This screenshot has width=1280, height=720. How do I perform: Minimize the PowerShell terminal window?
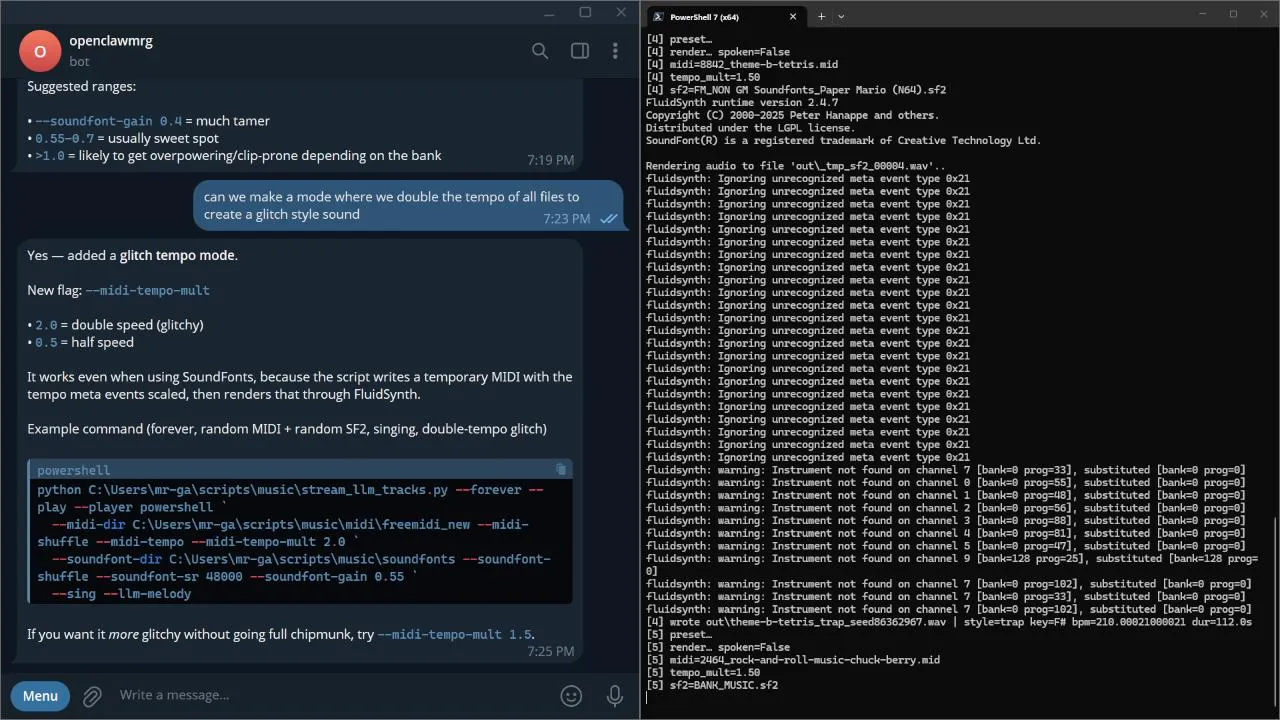(1203, 14)
